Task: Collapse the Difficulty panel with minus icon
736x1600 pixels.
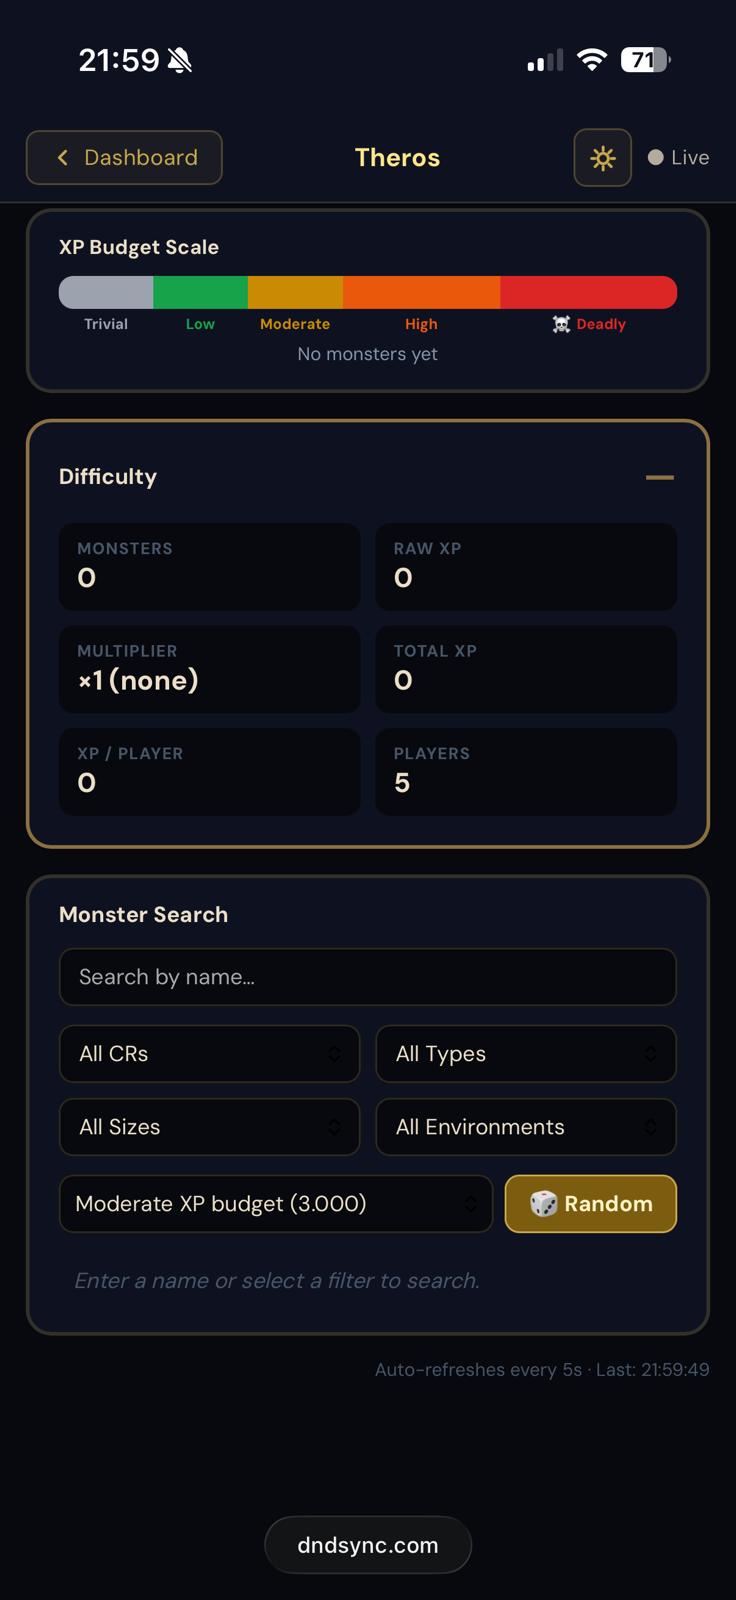Action: [659, 477]
